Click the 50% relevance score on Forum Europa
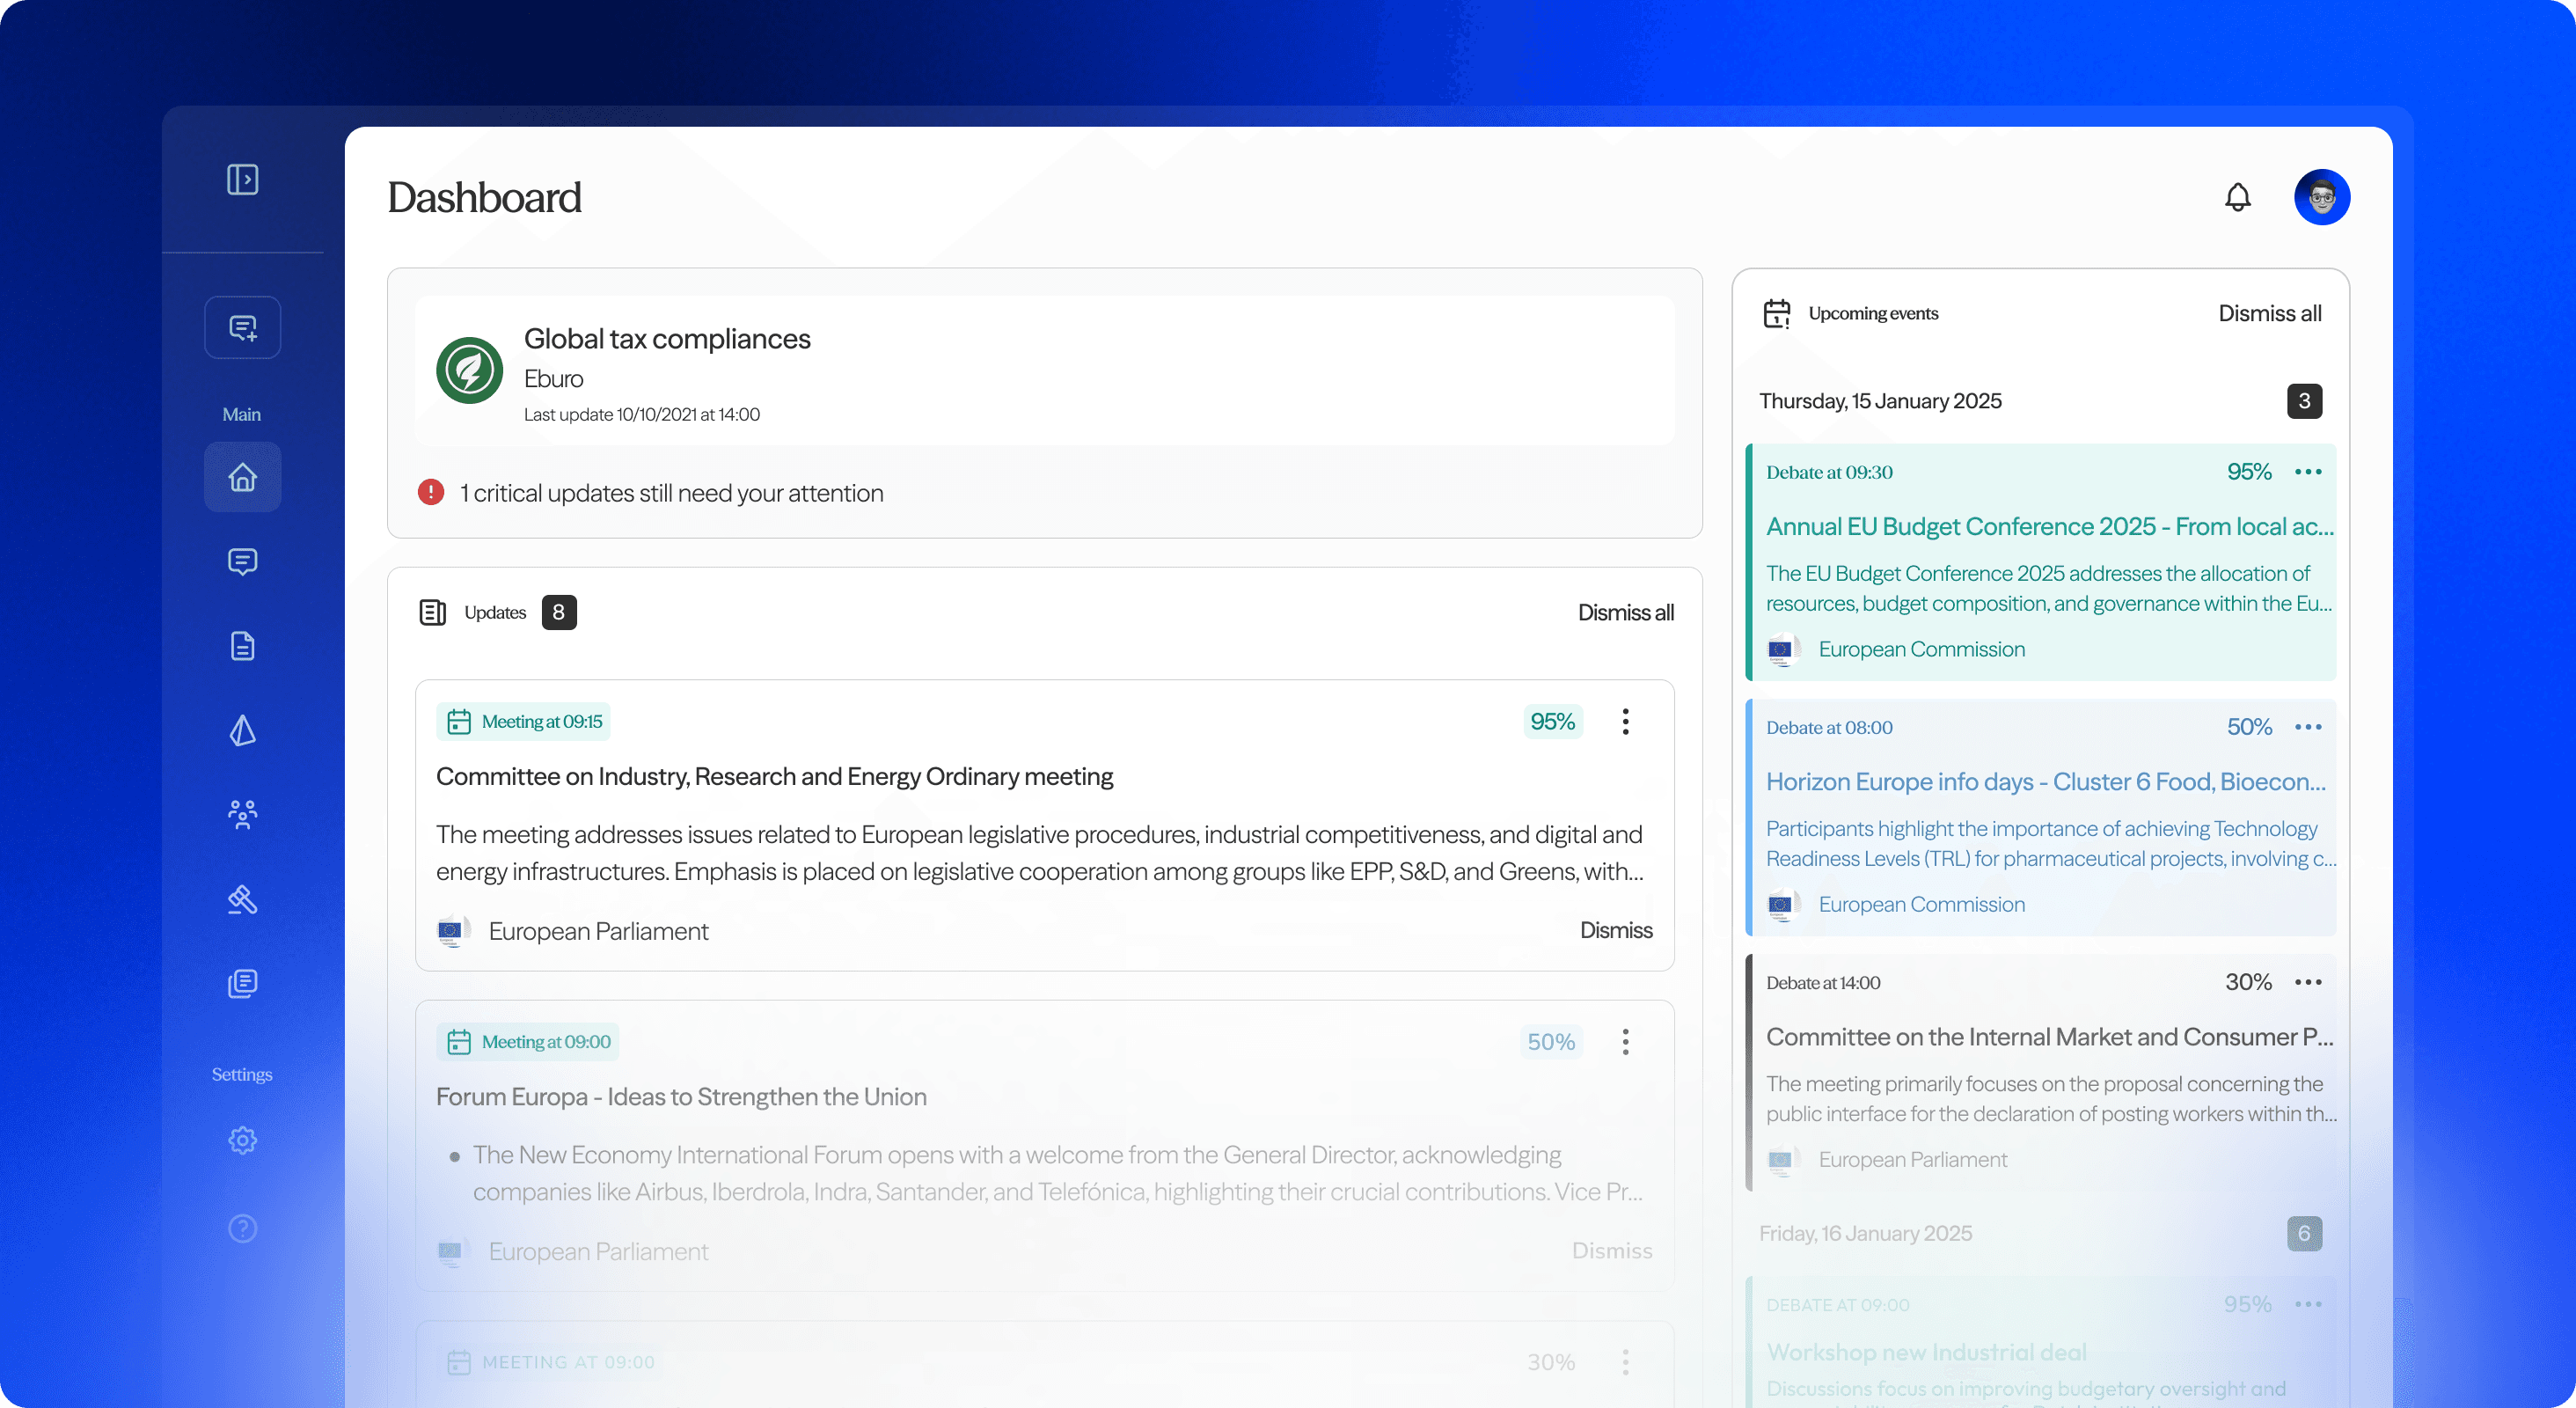 (1551, 1041)
